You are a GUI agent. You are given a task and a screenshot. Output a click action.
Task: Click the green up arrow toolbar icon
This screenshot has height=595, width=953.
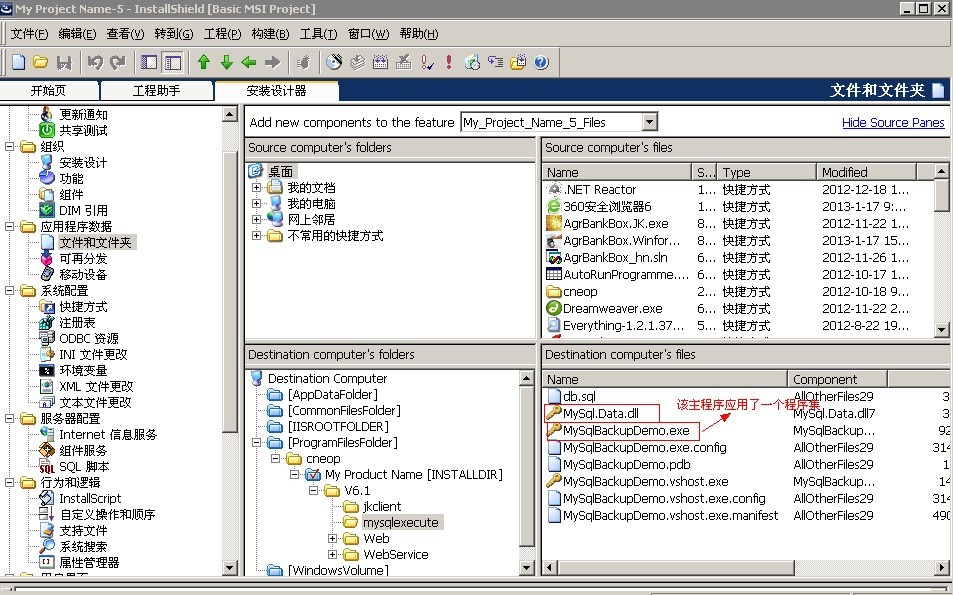point(204,62)
